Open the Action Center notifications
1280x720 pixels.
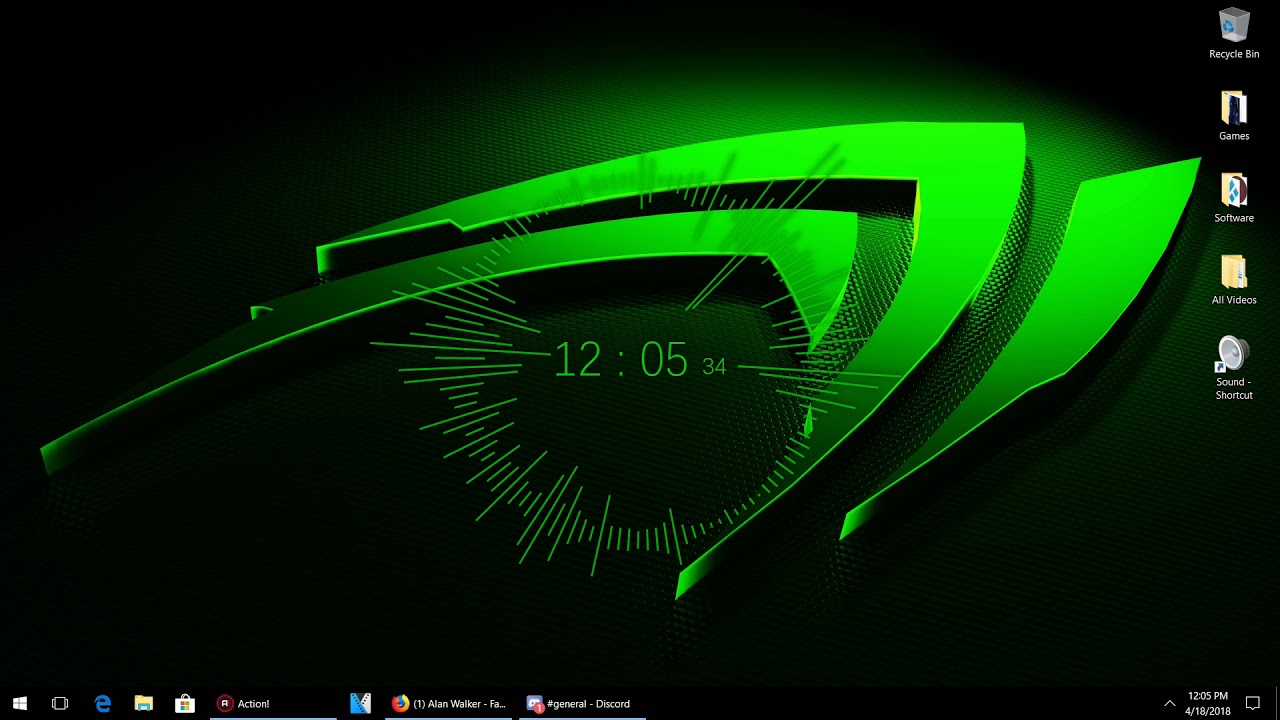[x=1253, y=703]
